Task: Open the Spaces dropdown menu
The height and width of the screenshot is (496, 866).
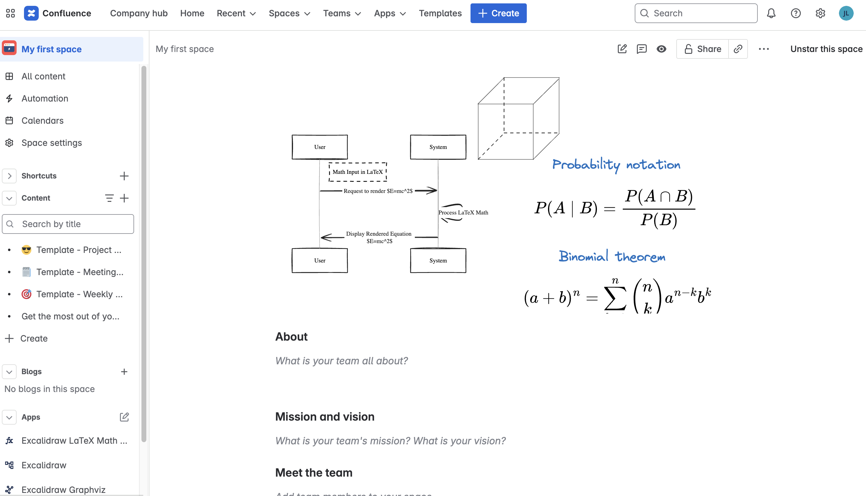Action: [289, 13]
